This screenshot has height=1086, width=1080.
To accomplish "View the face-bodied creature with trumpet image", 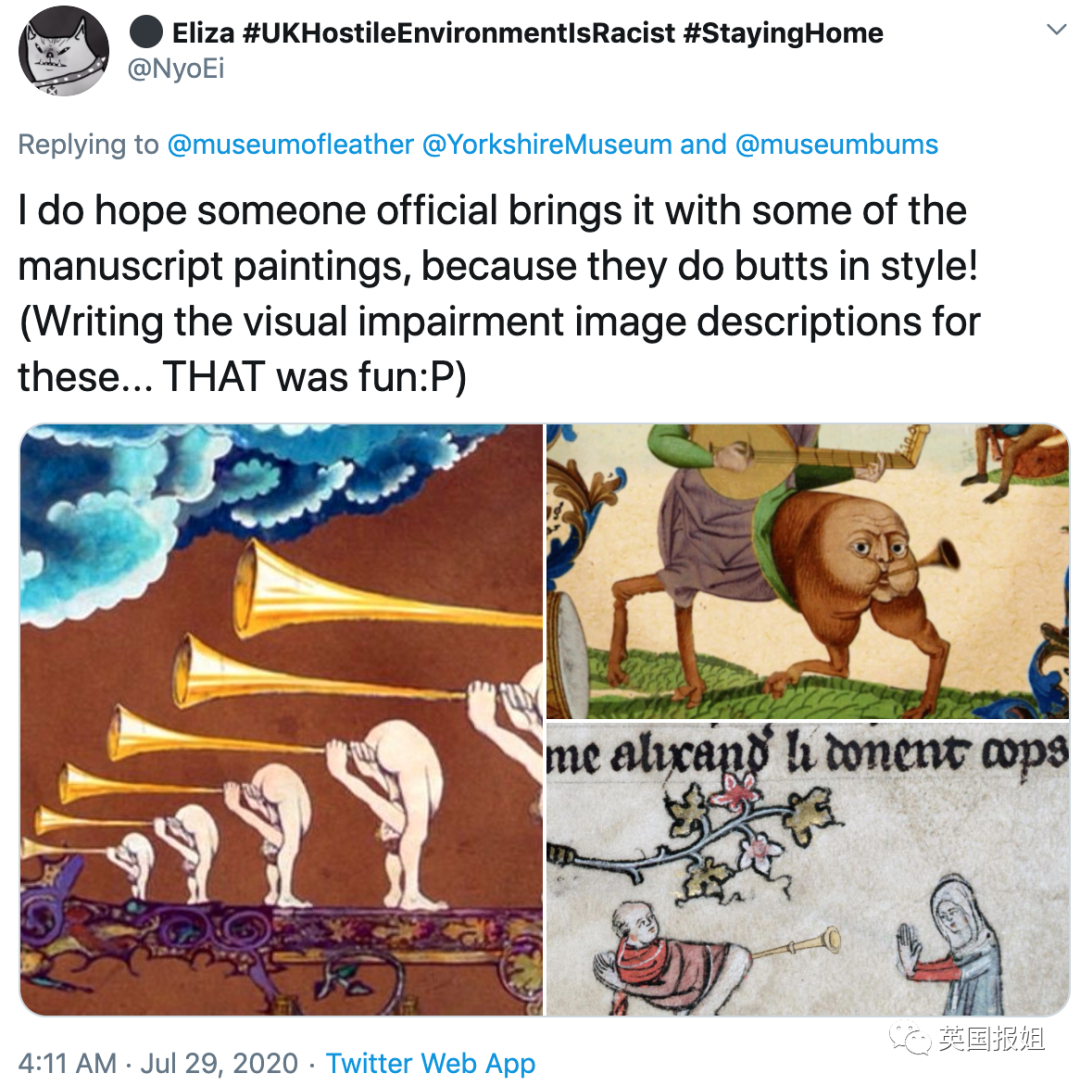I will tap(808, 571).
